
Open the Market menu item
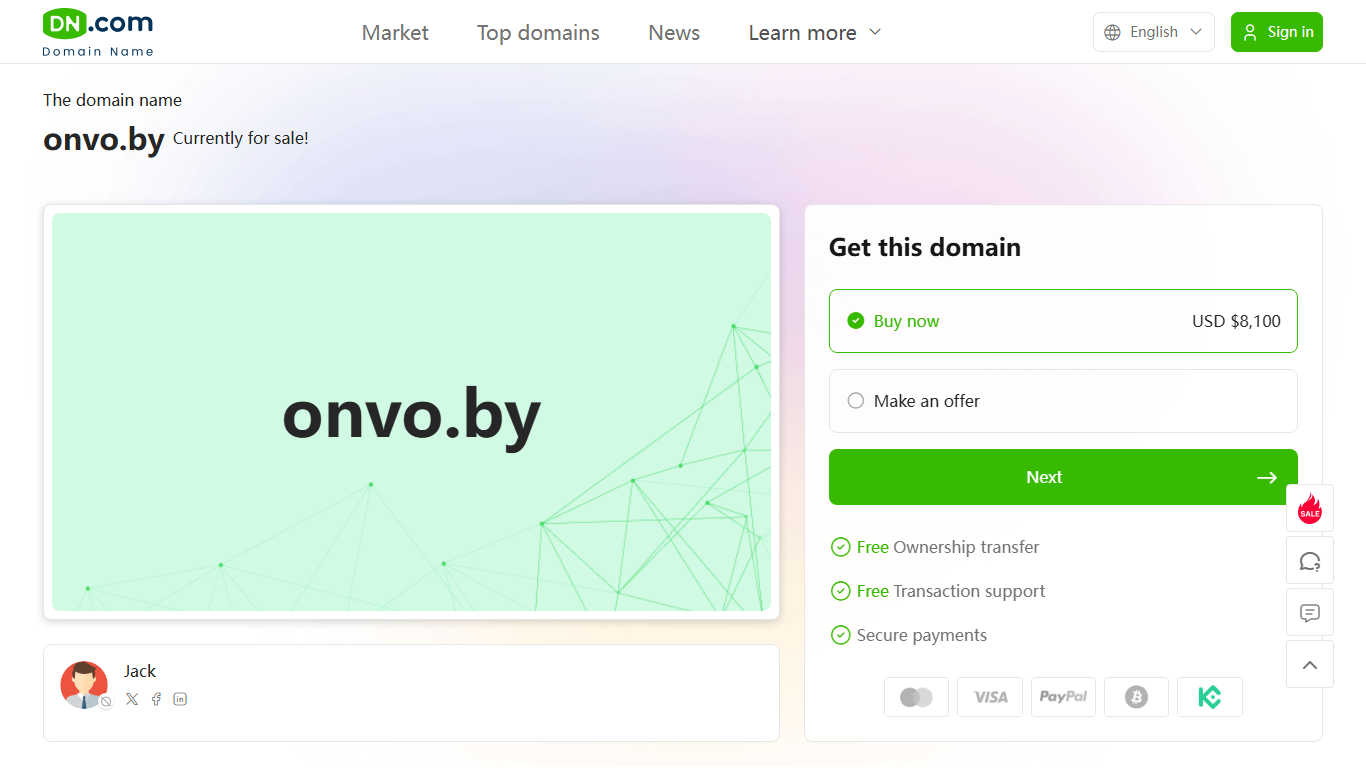coord(395,33)
